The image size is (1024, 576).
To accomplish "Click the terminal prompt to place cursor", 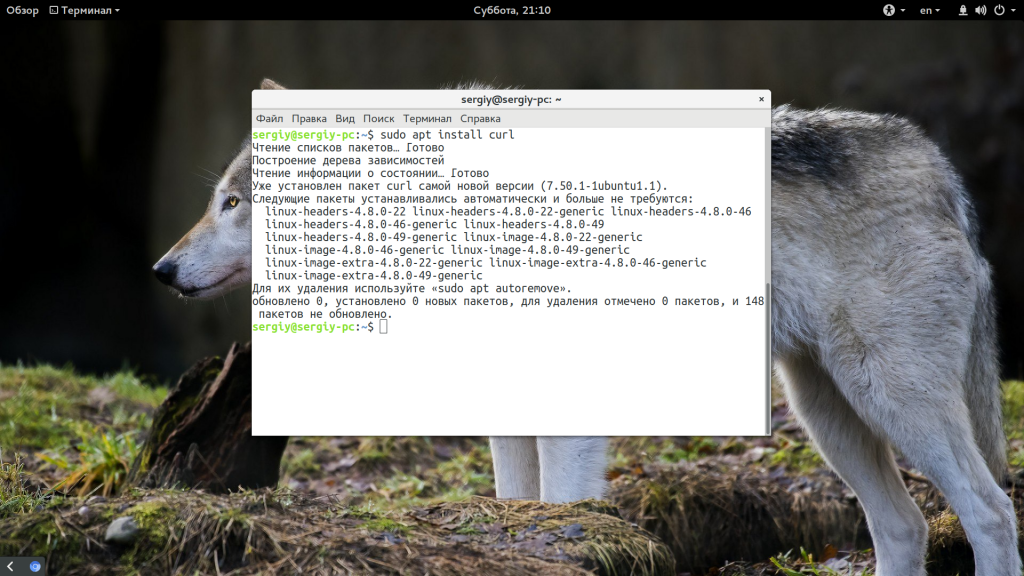I will pyautogui.click(x=385, y=326).
